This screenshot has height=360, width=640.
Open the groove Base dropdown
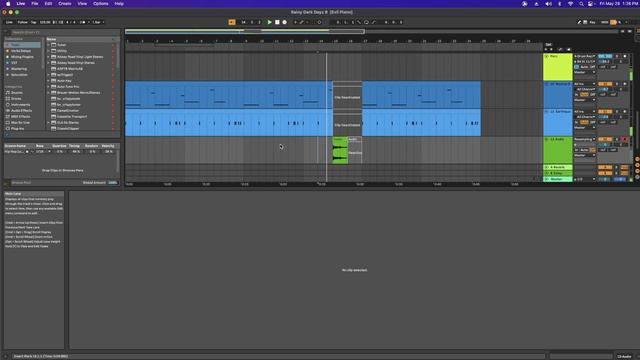tap(43, 152)
